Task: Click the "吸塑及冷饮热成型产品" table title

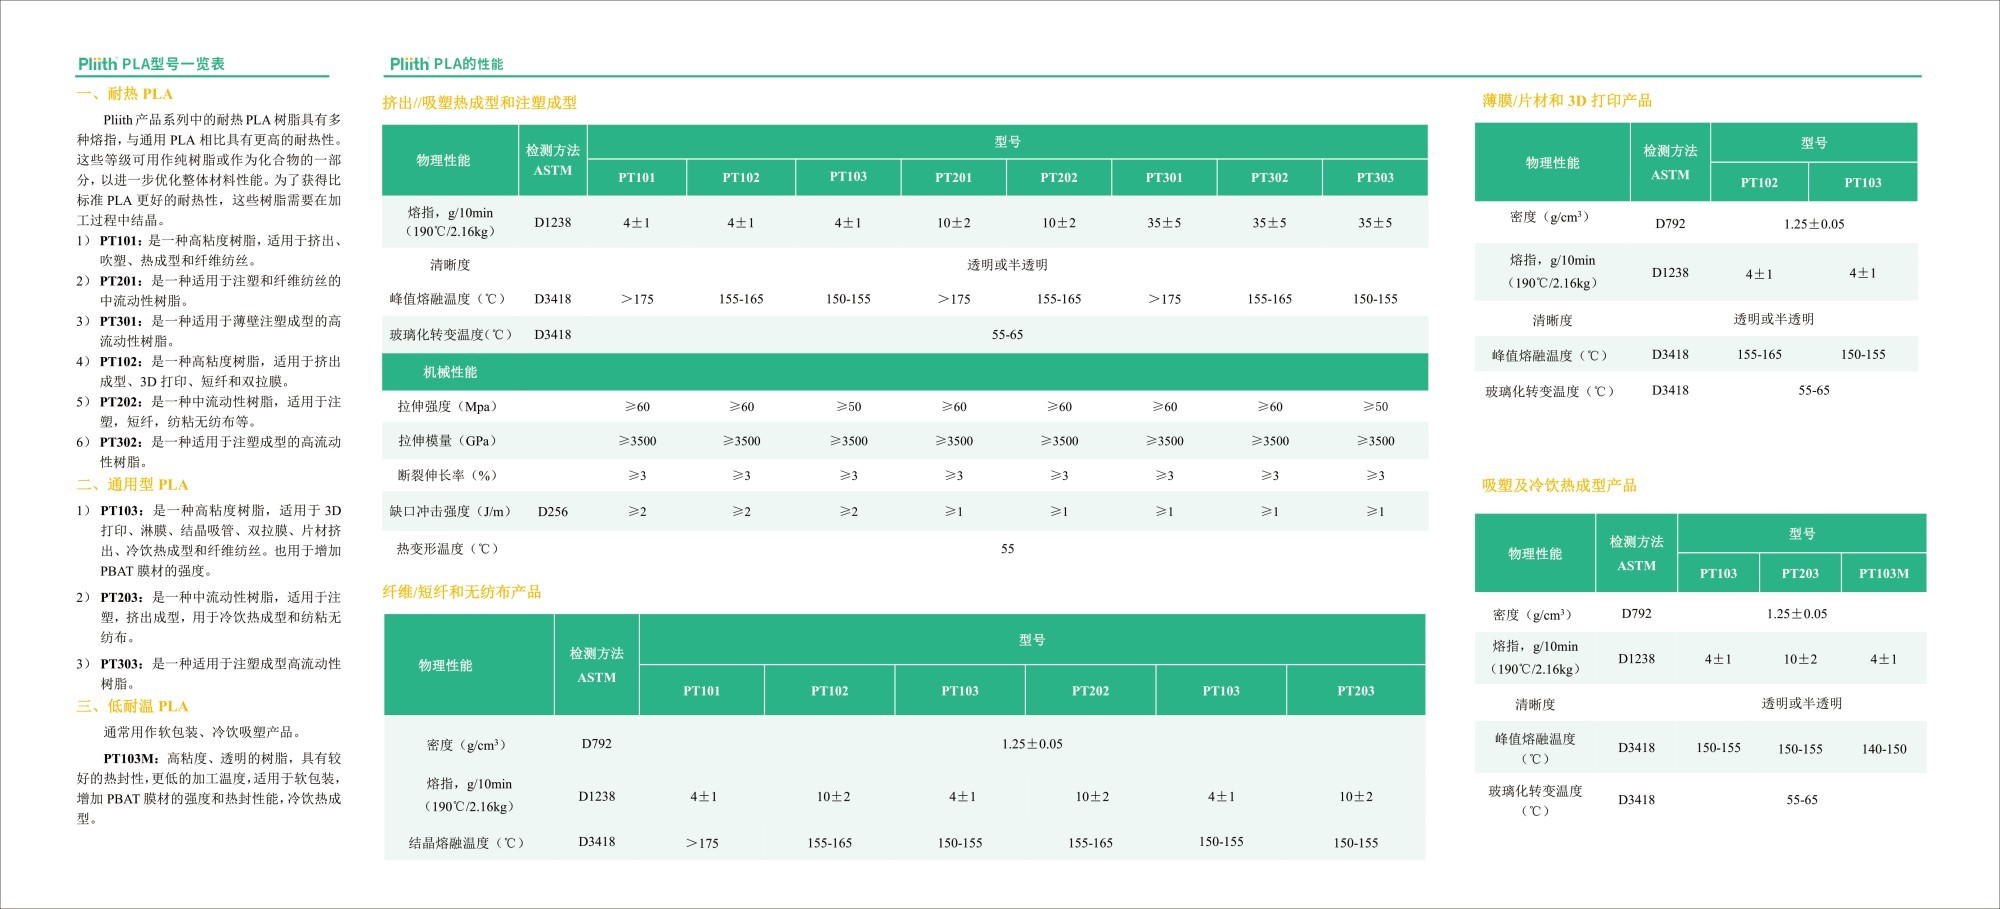Action: coord(1559,486)
